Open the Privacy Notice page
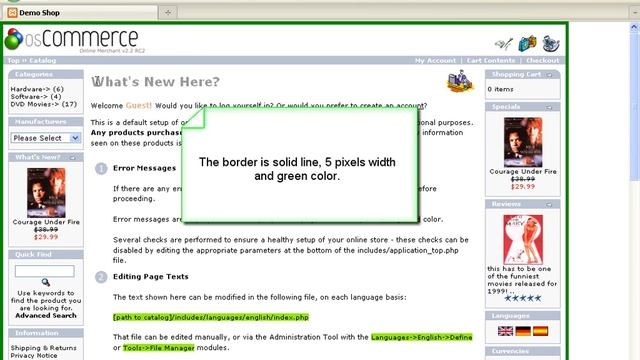The image size is (640, 360). pos(34,356)
